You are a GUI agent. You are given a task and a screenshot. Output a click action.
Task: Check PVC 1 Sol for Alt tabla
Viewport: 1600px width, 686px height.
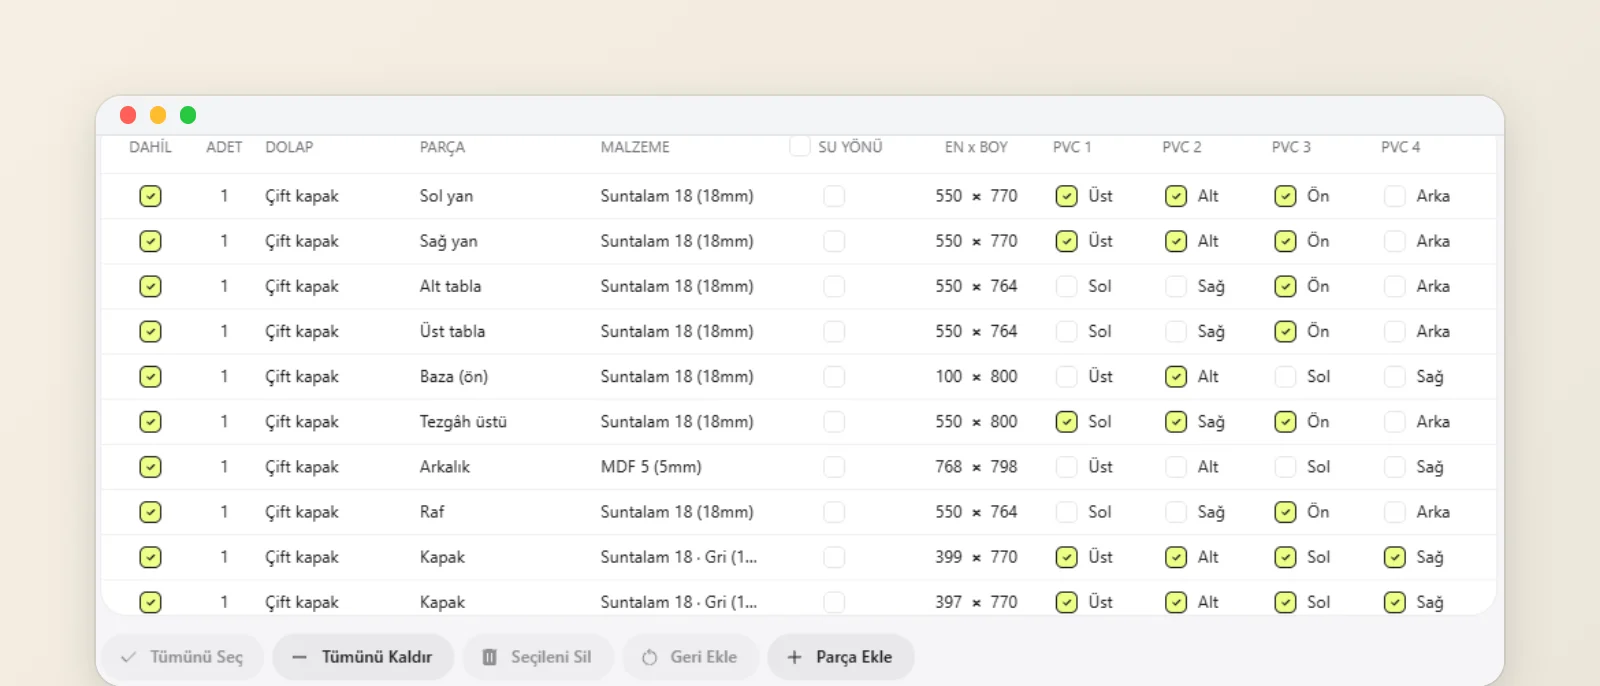1067,286
